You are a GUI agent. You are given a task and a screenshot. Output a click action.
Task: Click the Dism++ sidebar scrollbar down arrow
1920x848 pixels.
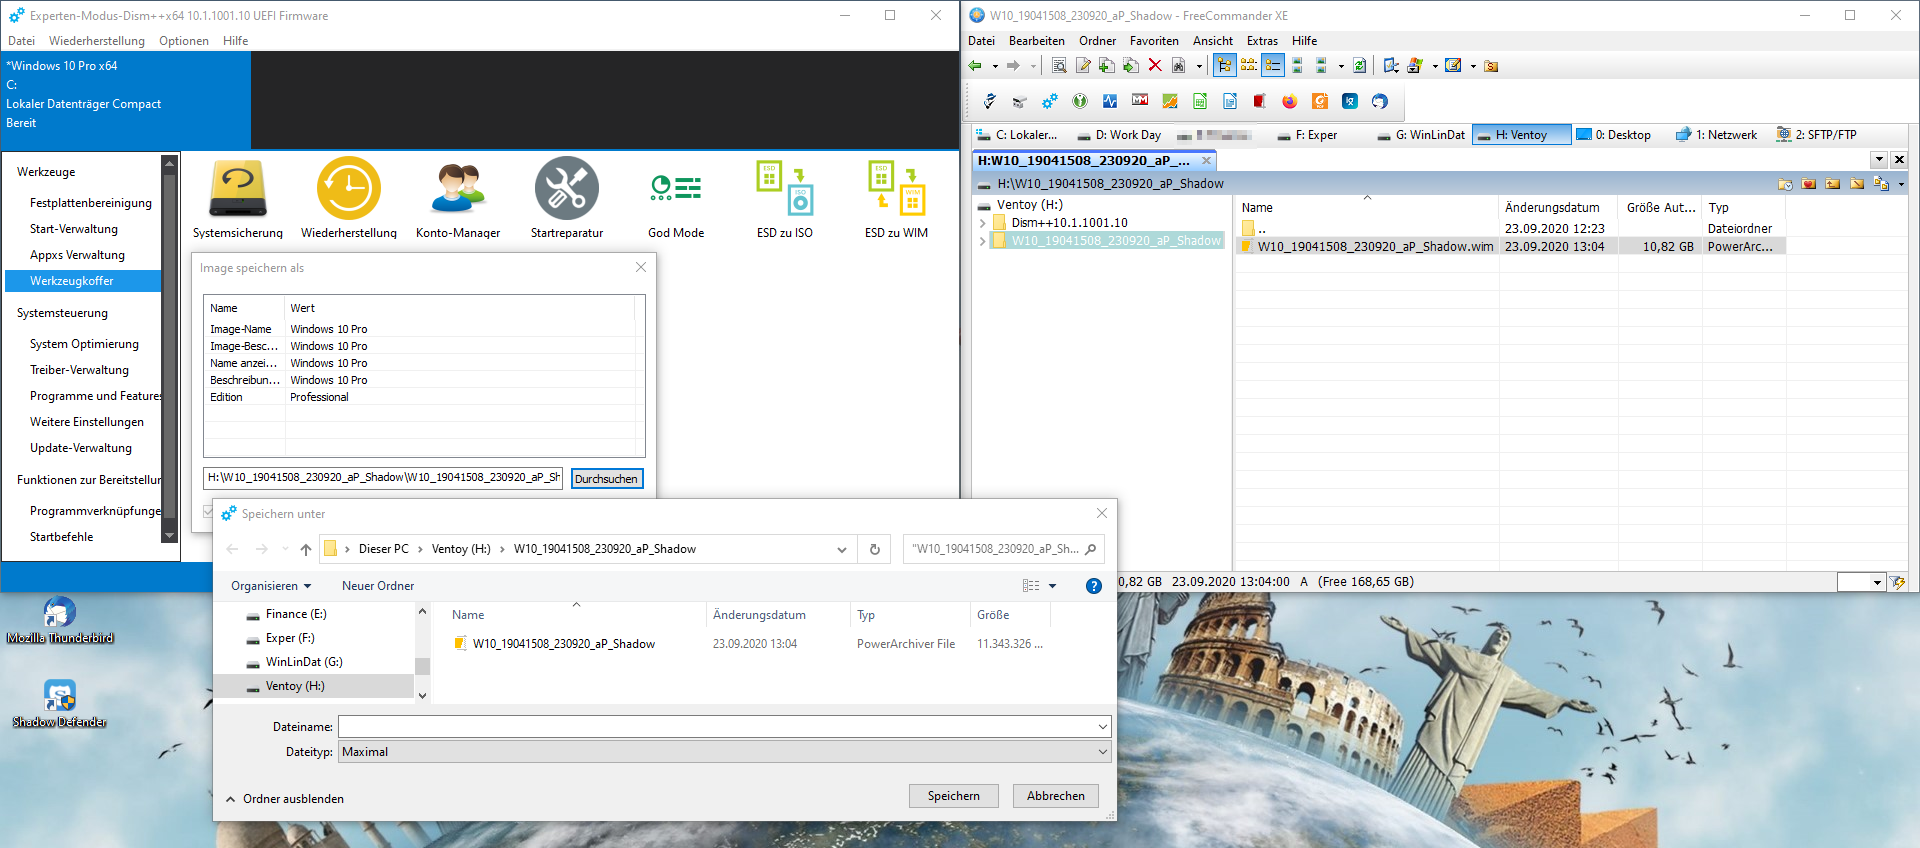pyautogui.click(x=169, y=536)
